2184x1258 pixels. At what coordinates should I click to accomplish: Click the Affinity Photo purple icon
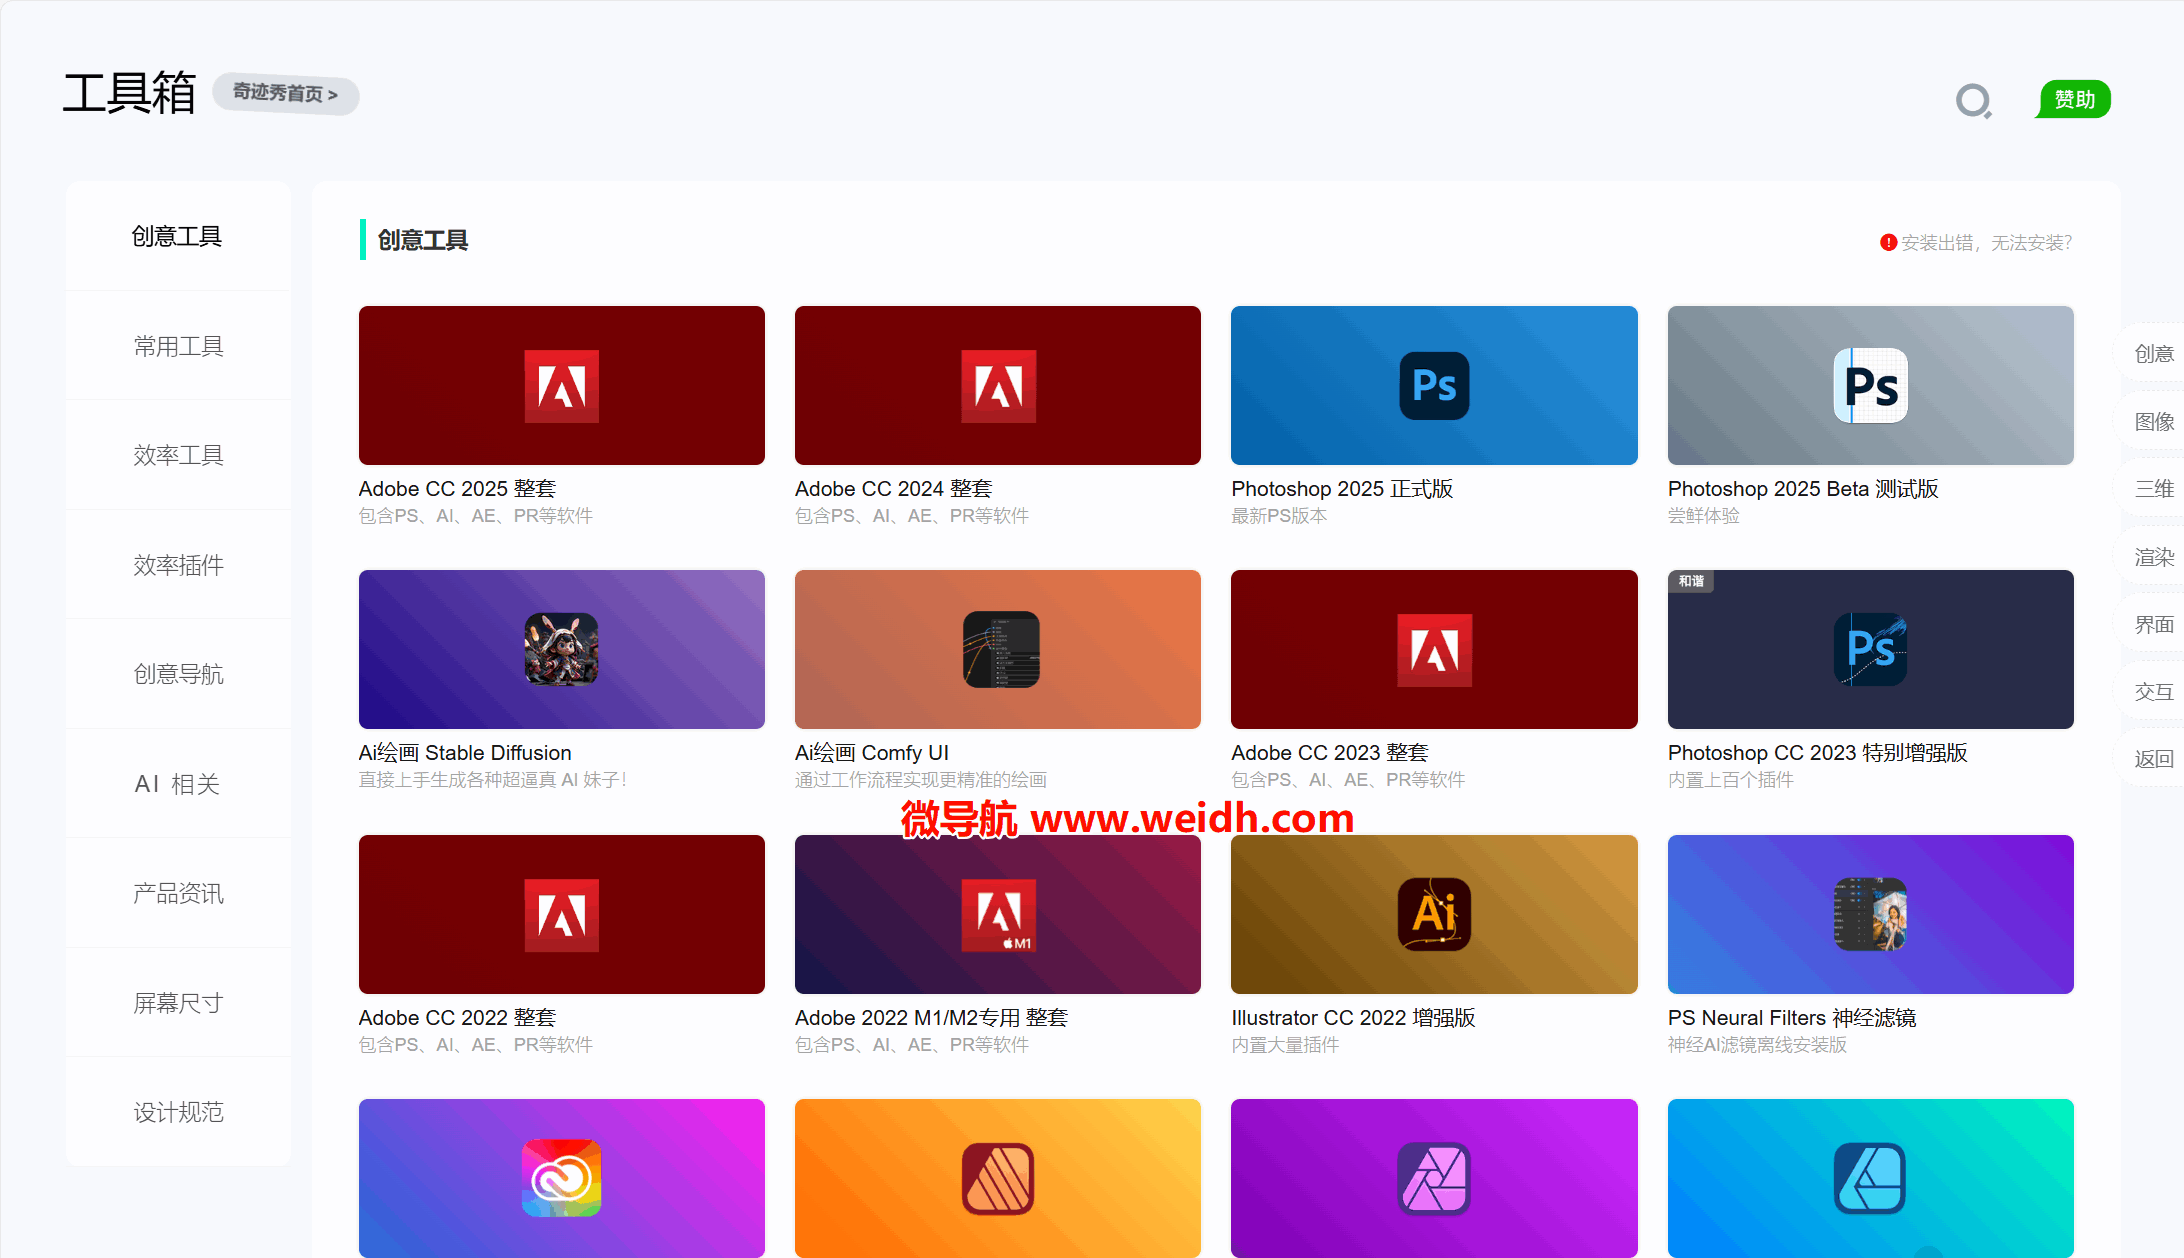(1434, 1179)
